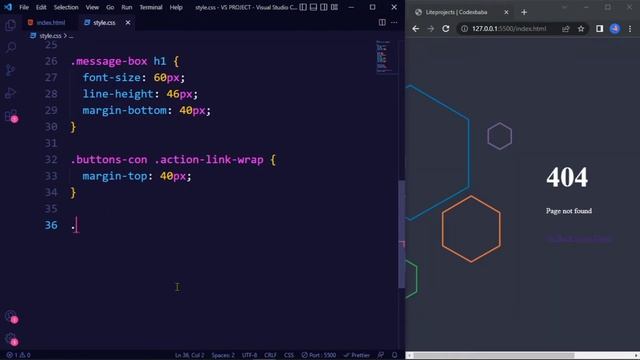640x360 pixels.
Task: Open editor More Actions ellipsis
Action: pos(394,22)
